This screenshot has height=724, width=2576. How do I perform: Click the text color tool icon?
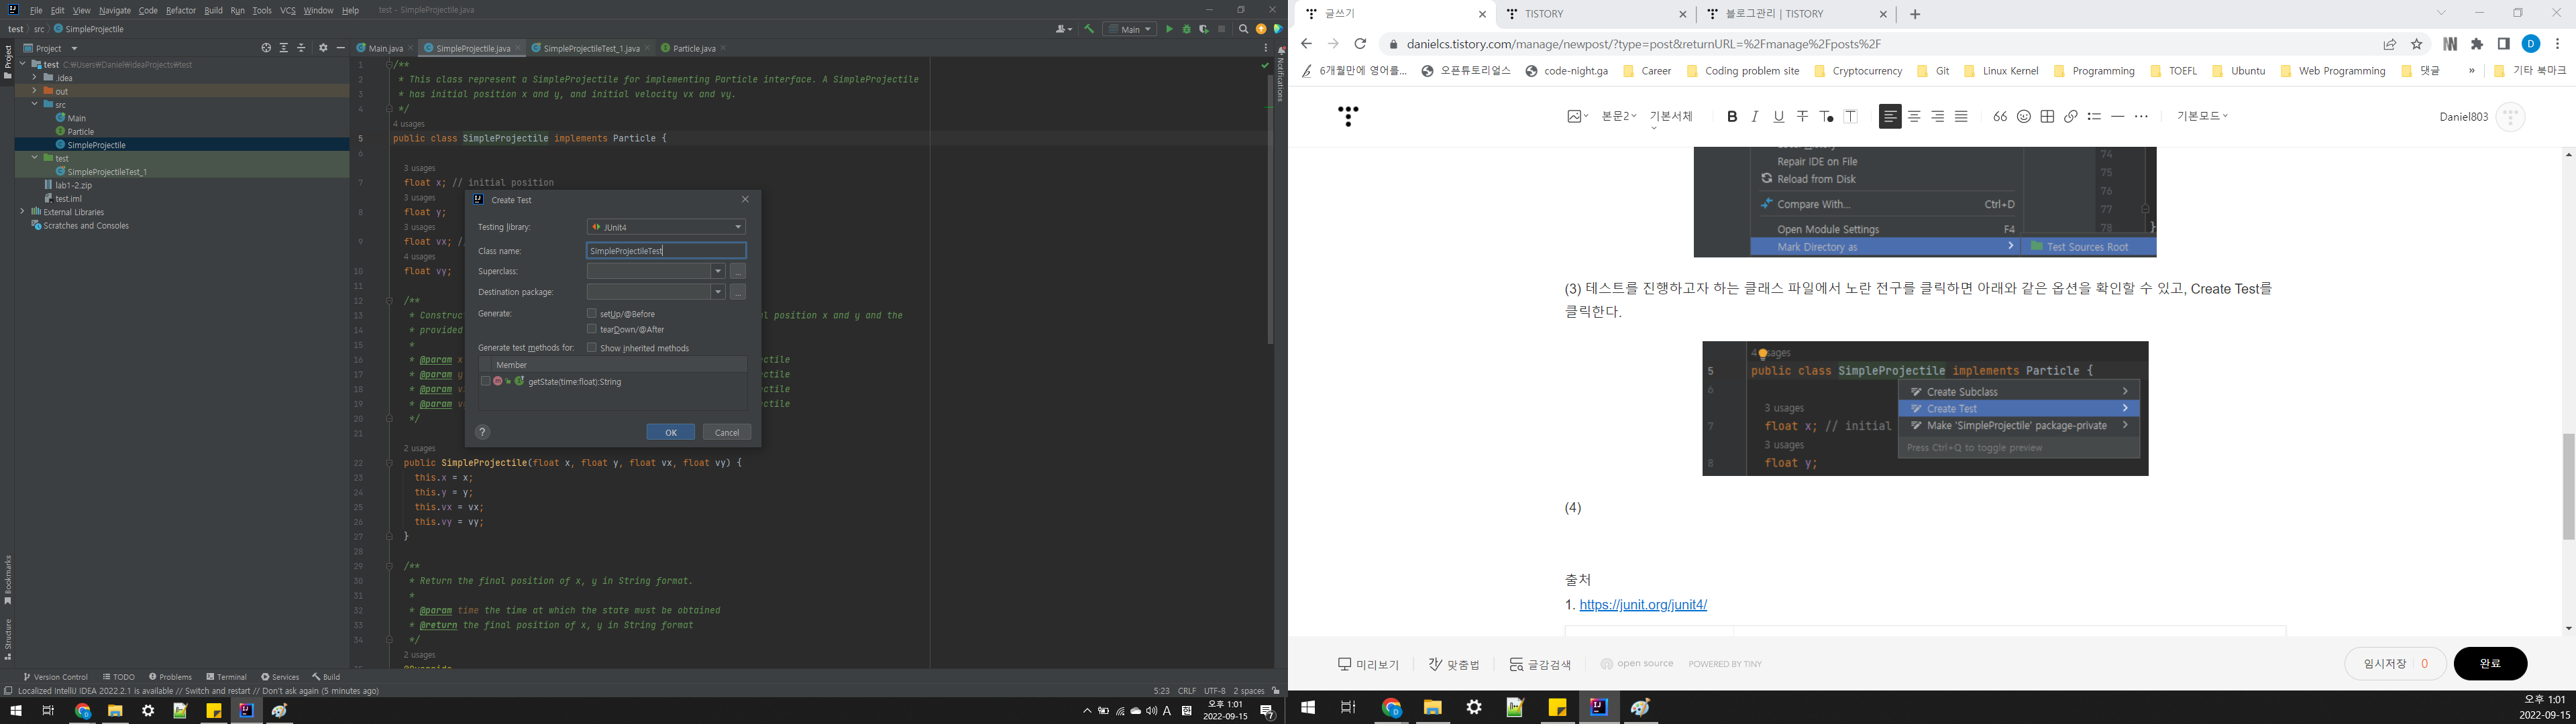pyautogui.click(x=1826, y=117)
